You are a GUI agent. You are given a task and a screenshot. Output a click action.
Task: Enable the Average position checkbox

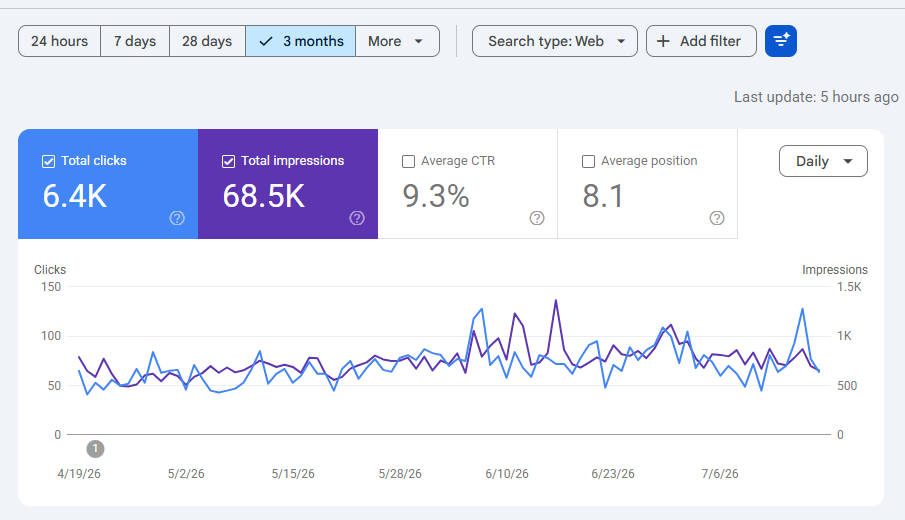coord(588,162)
